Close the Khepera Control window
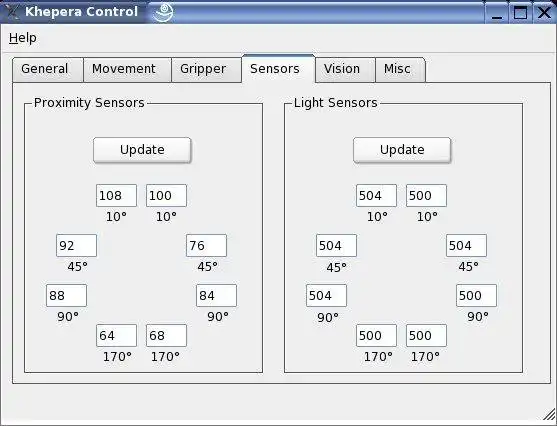 pyautogui.click(x=544, y=13)
